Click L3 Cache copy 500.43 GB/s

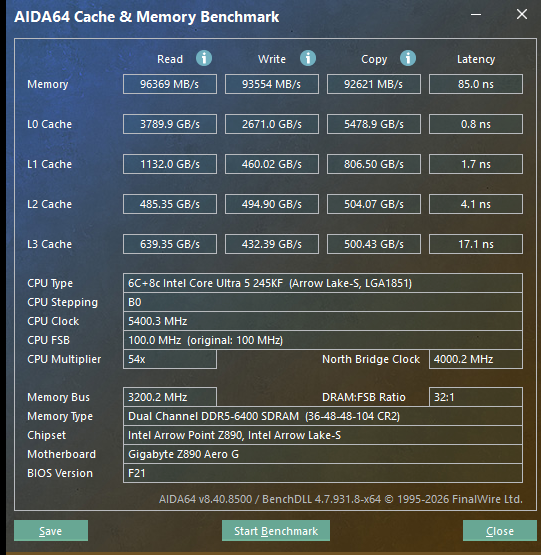(374, 244)
